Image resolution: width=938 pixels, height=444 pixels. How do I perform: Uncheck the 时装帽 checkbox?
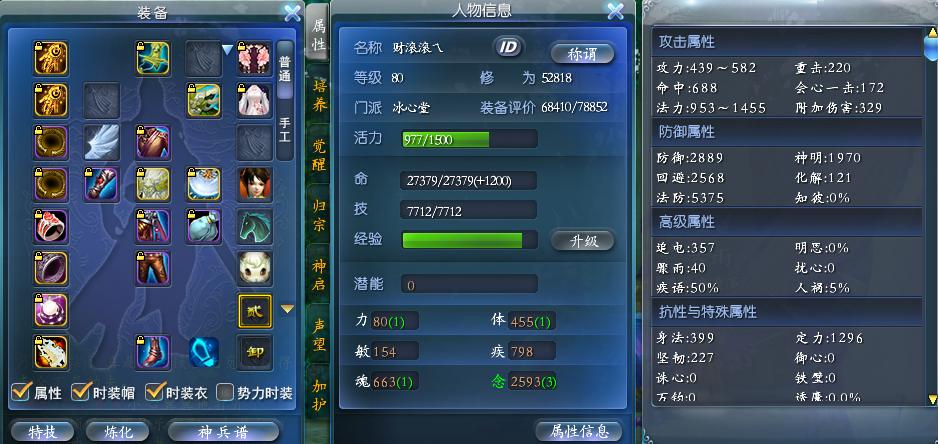[x=81, y=392]
